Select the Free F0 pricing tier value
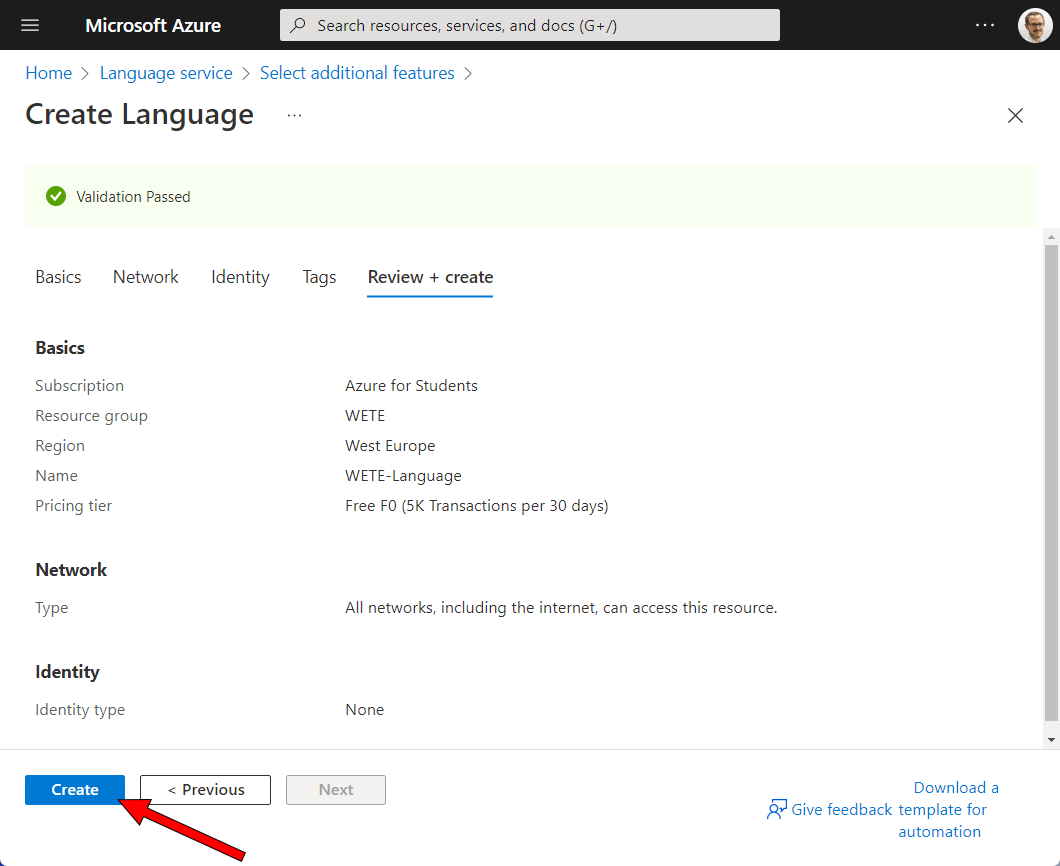 (477, 506)
